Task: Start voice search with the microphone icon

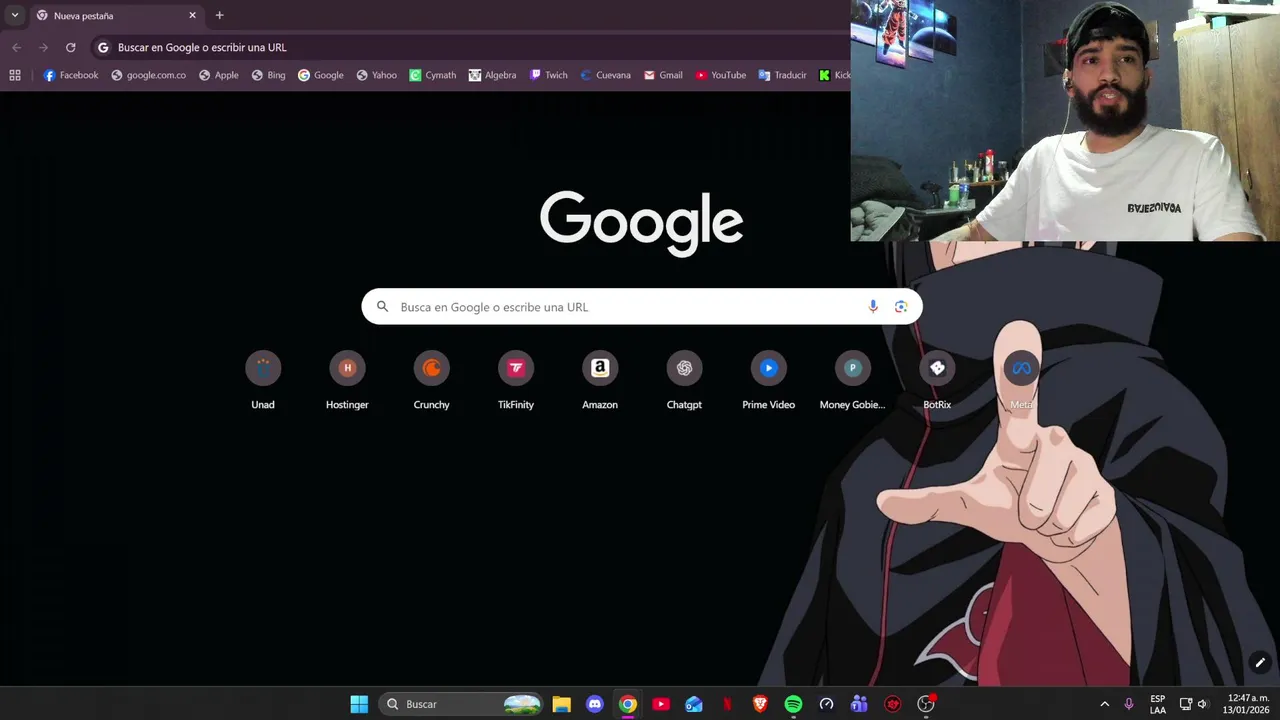Action: point(873,307)
